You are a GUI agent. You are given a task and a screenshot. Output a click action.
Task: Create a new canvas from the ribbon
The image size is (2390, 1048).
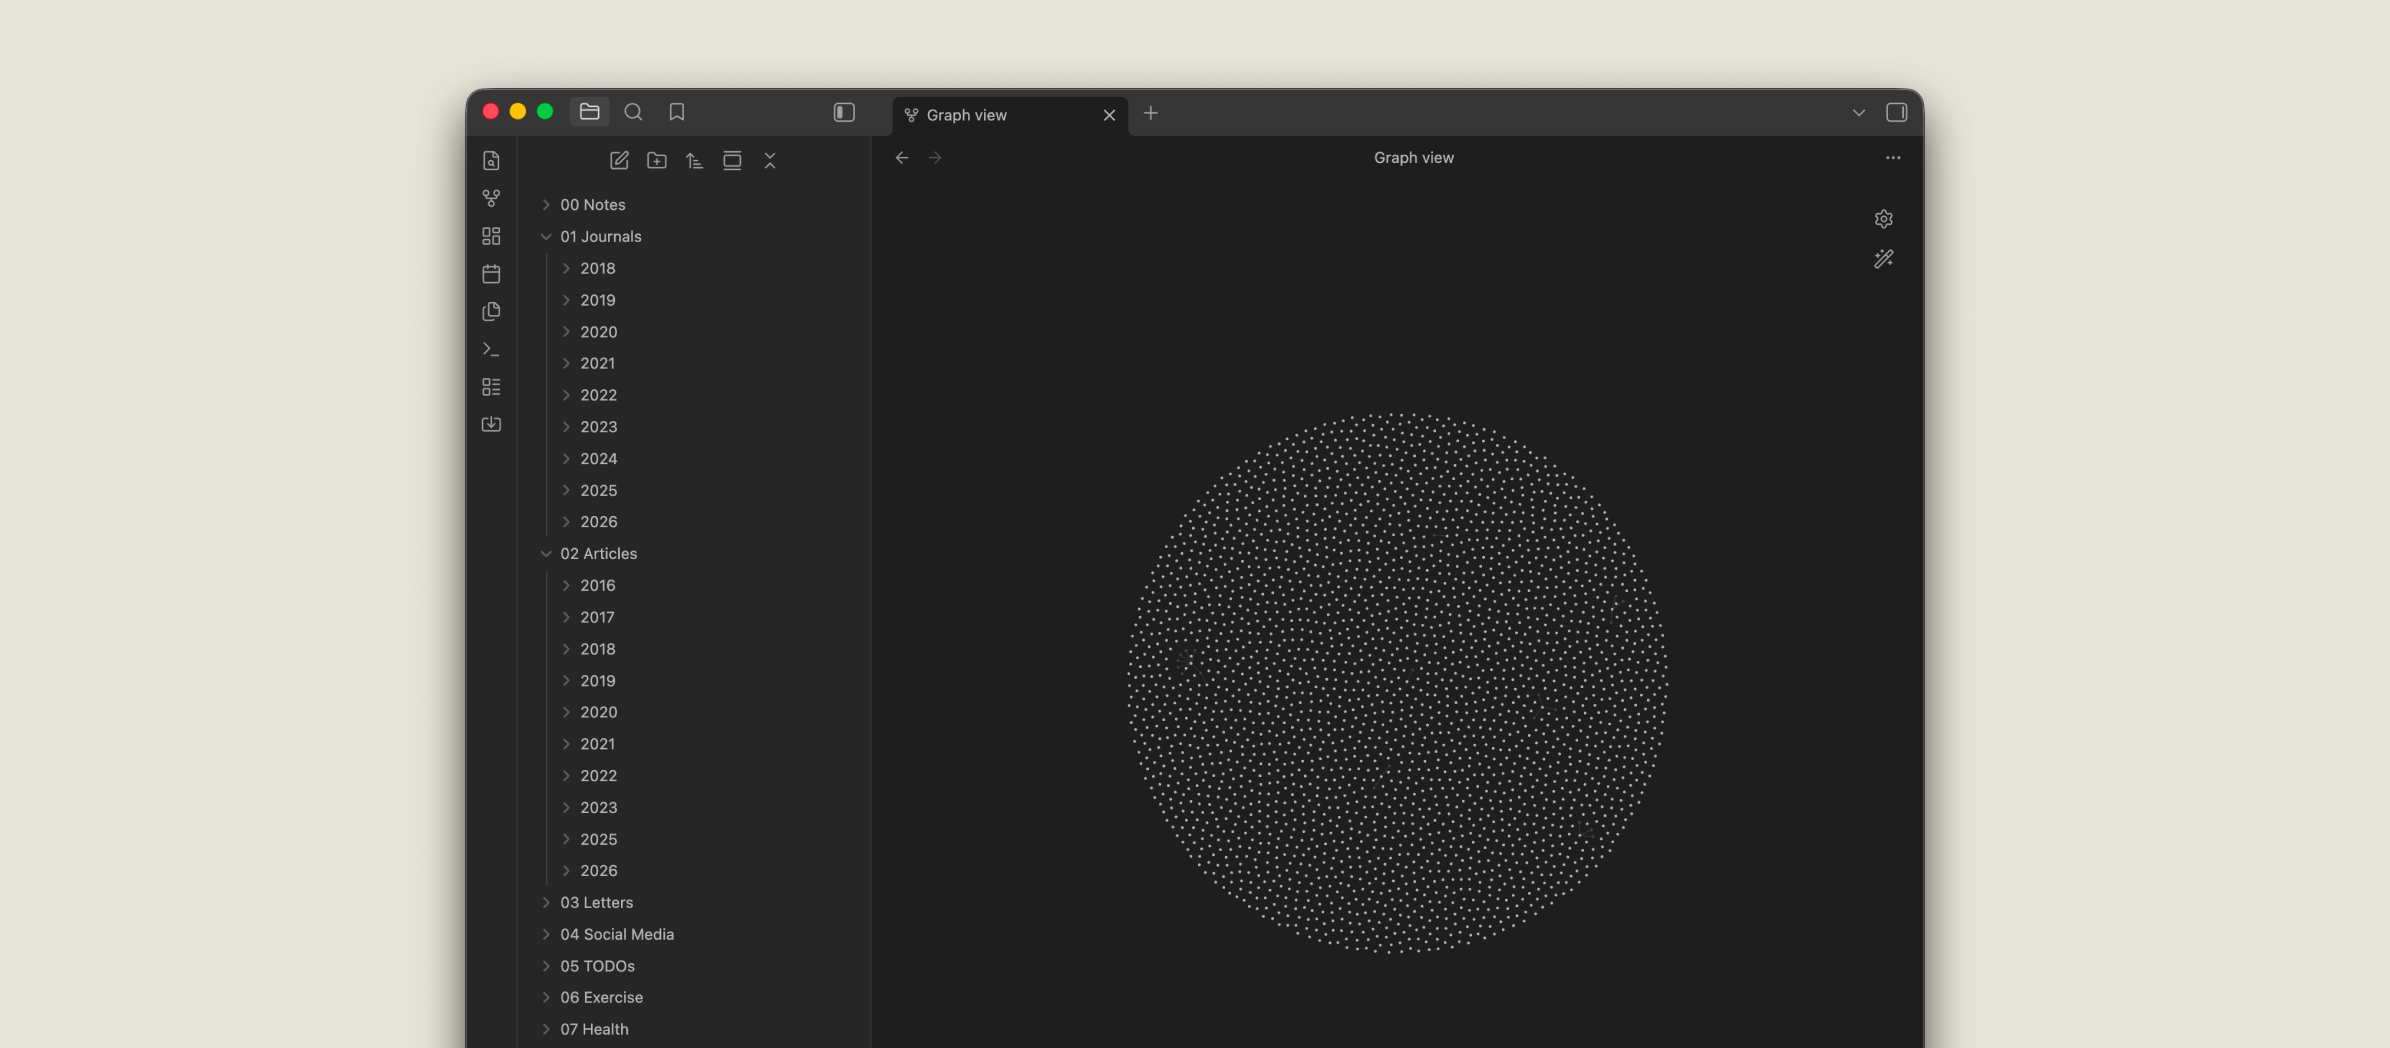tap(491, 236)
